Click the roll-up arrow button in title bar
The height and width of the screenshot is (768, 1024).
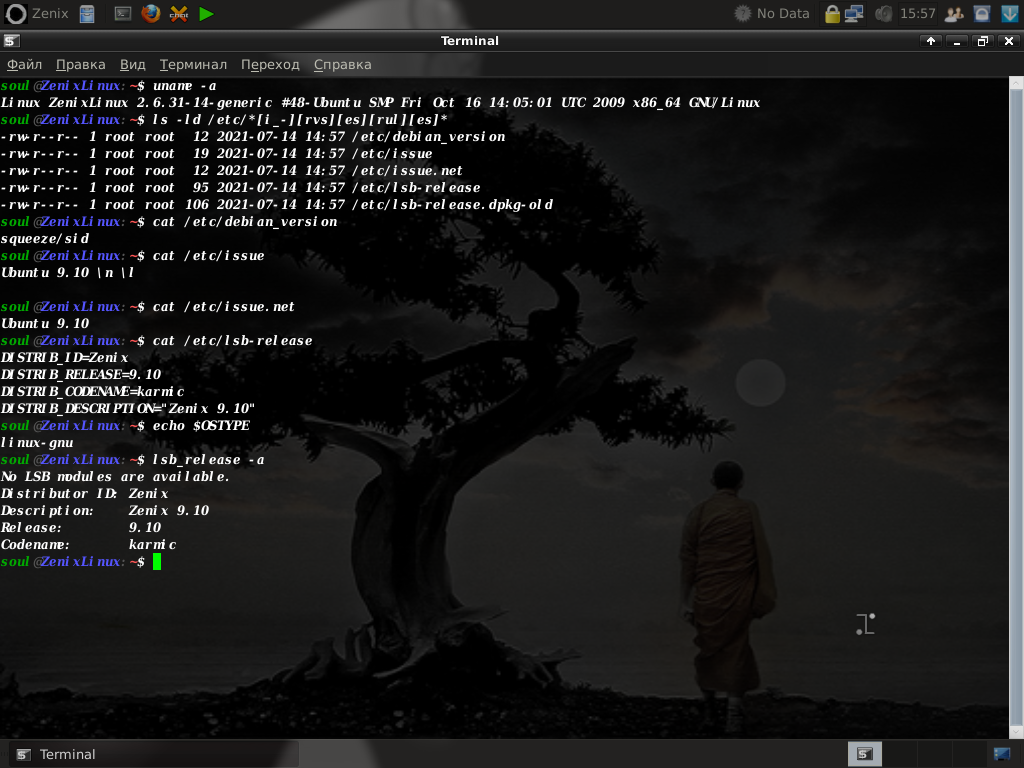coord(931,41)
